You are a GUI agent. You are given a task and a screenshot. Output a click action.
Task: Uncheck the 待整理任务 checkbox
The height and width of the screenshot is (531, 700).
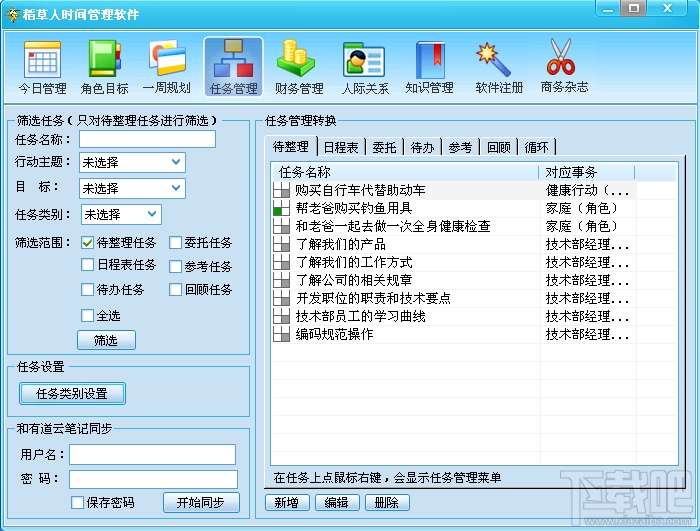[x=88, y=243]
